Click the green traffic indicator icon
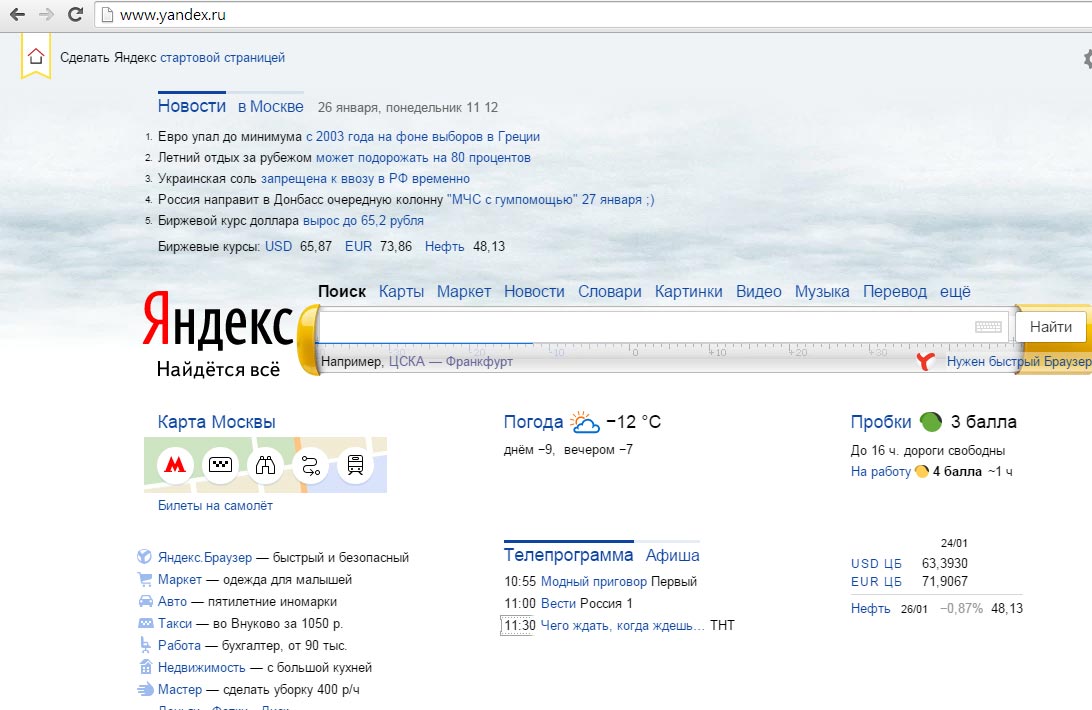The height and width of the screenshot is (710, 1092). [x=930, y=422]
